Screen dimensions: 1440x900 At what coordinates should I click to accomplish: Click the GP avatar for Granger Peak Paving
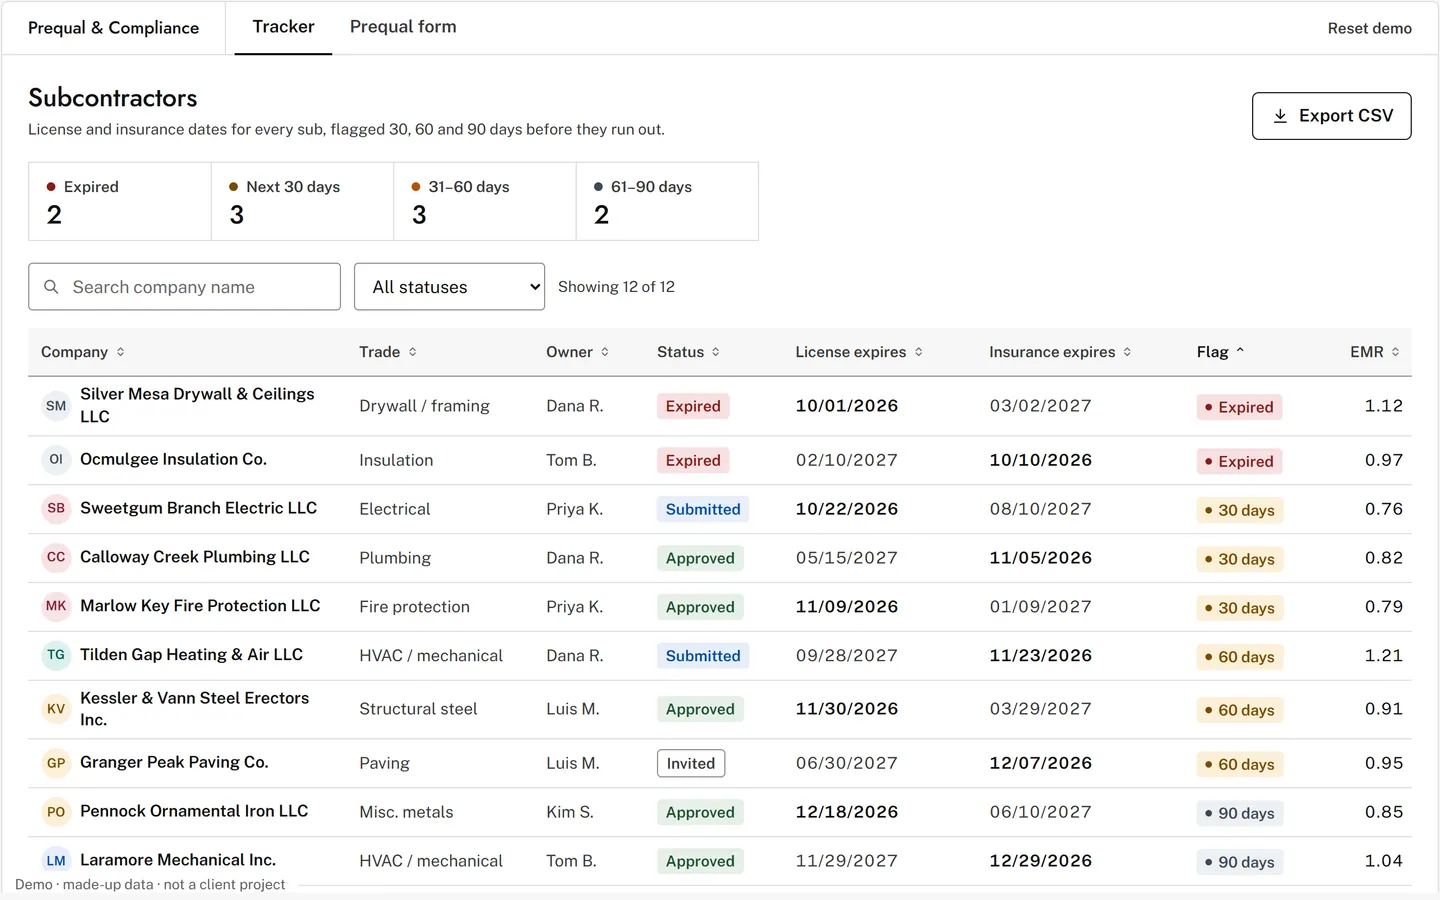point(56,764)
